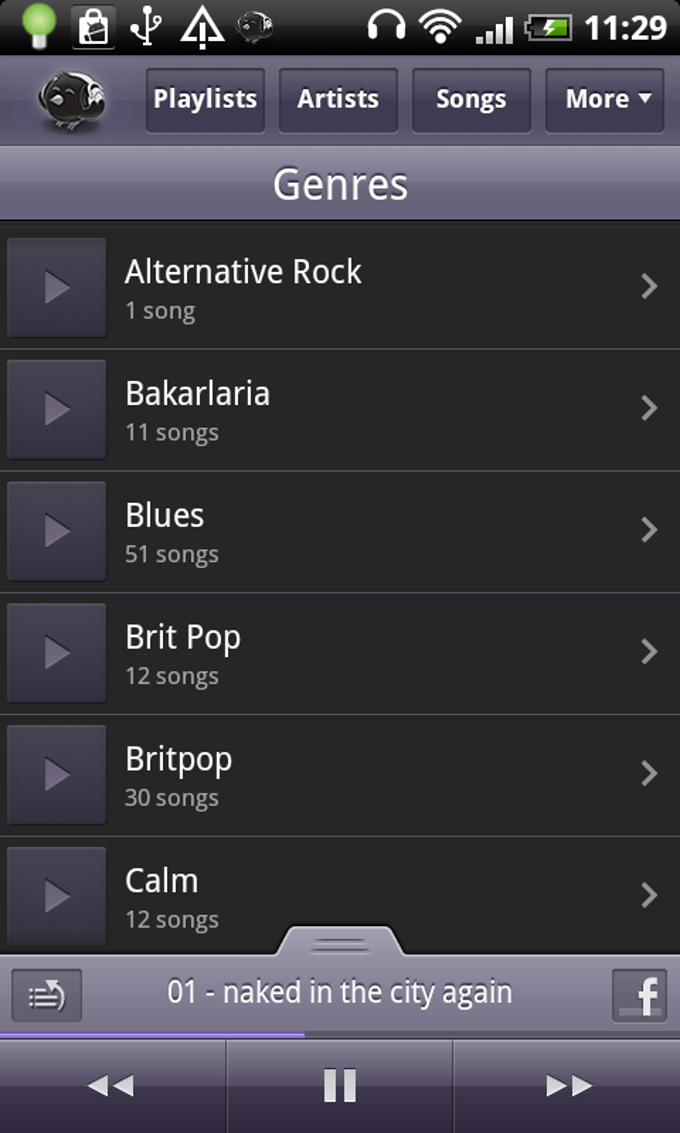Play the Alternative Rock genre
The width and height of the screenshot is (680, 1133).
[57, 288]
